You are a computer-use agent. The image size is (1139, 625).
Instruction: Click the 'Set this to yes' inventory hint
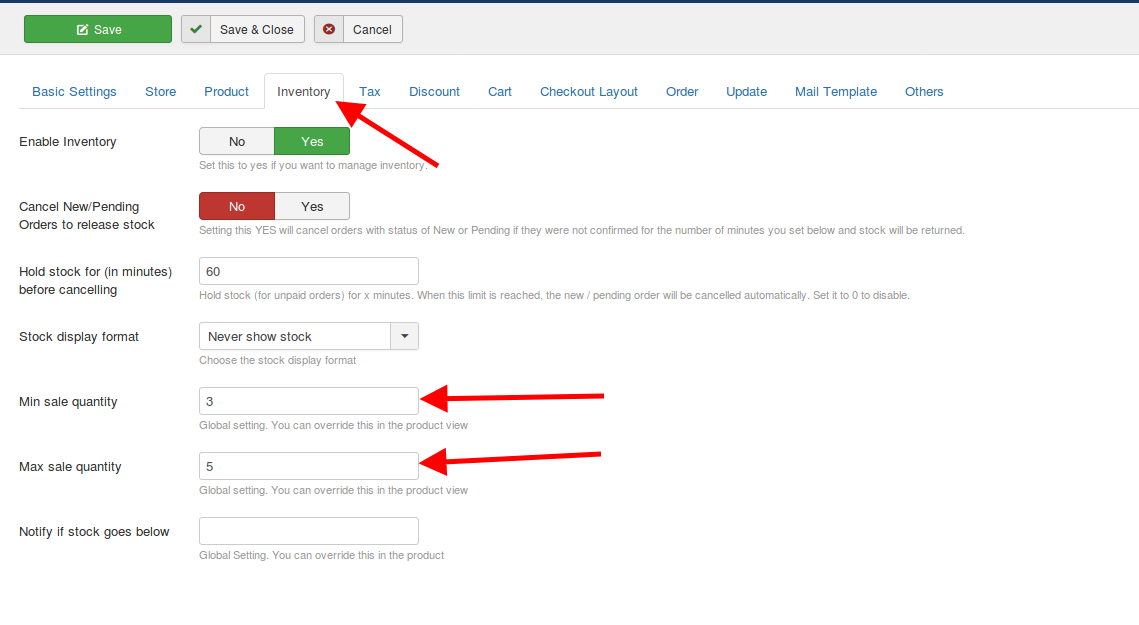[x=313, y=166]
